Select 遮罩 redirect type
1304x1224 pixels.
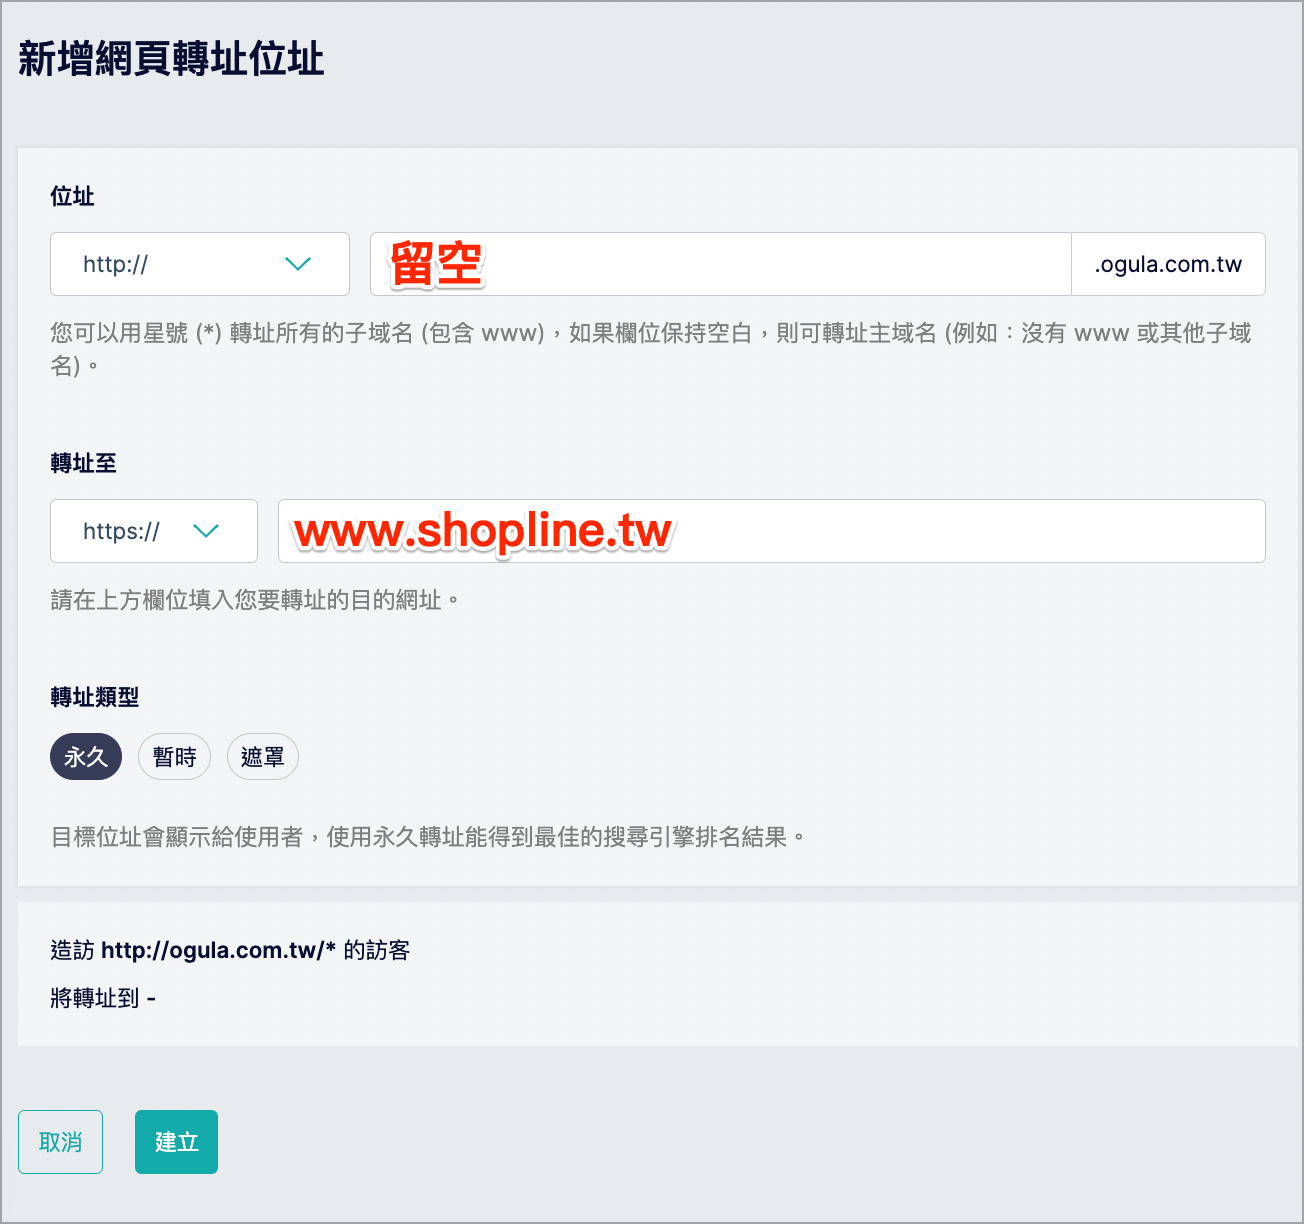(x=263, y=757)
